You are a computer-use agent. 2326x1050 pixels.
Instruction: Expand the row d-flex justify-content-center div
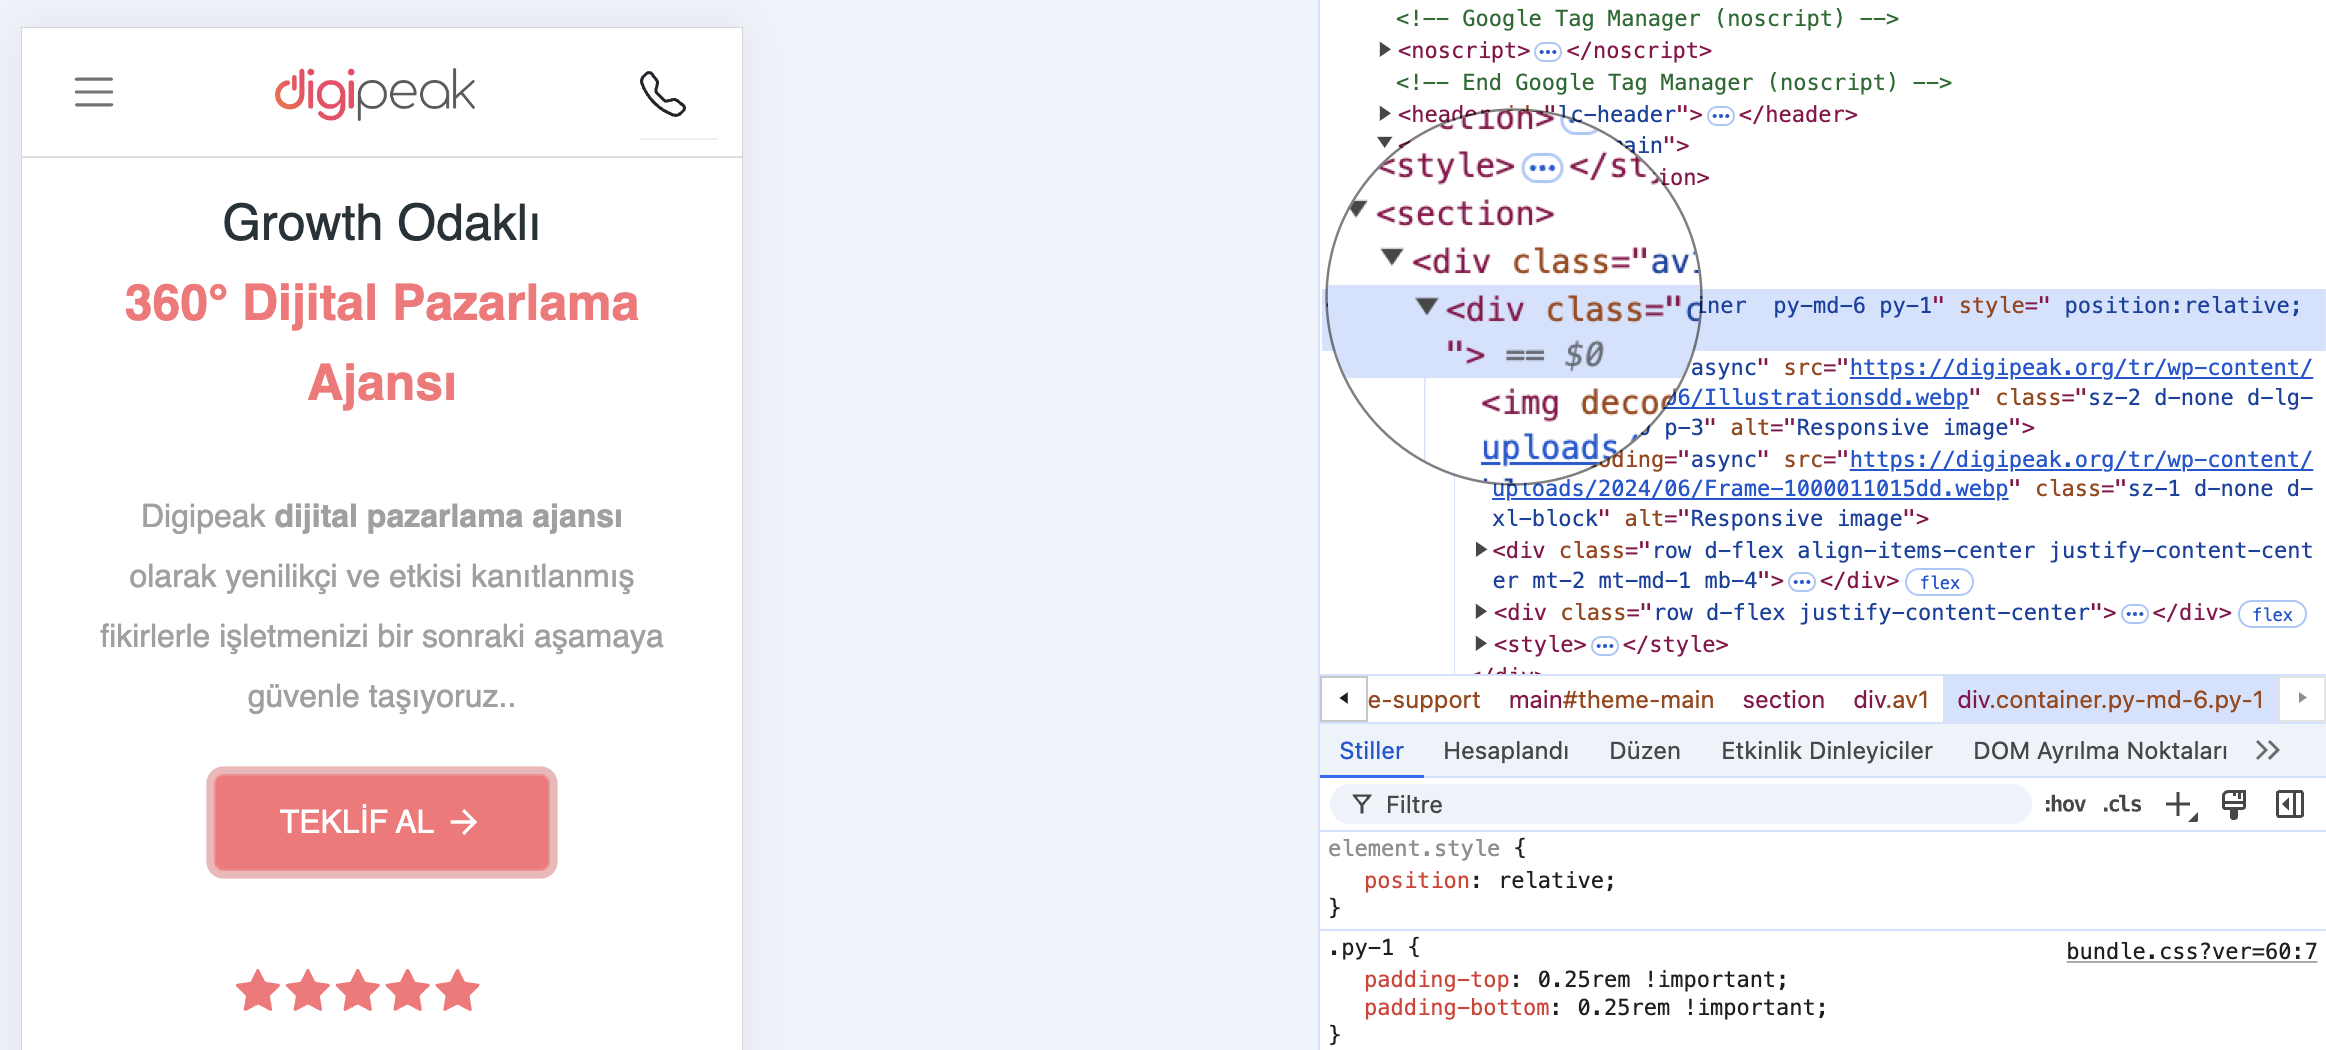pyautogui.click(x=1481, y=611)
